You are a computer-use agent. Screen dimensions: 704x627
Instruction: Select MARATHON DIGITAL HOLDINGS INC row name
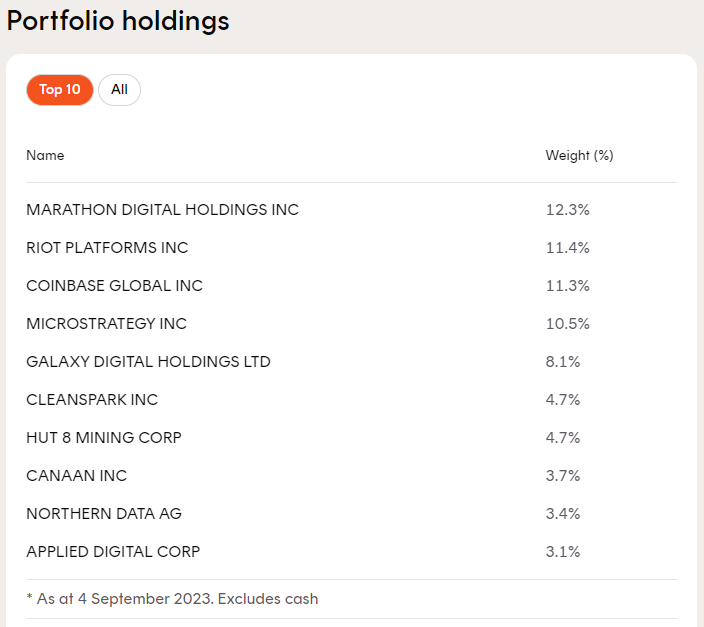[163, 210]
